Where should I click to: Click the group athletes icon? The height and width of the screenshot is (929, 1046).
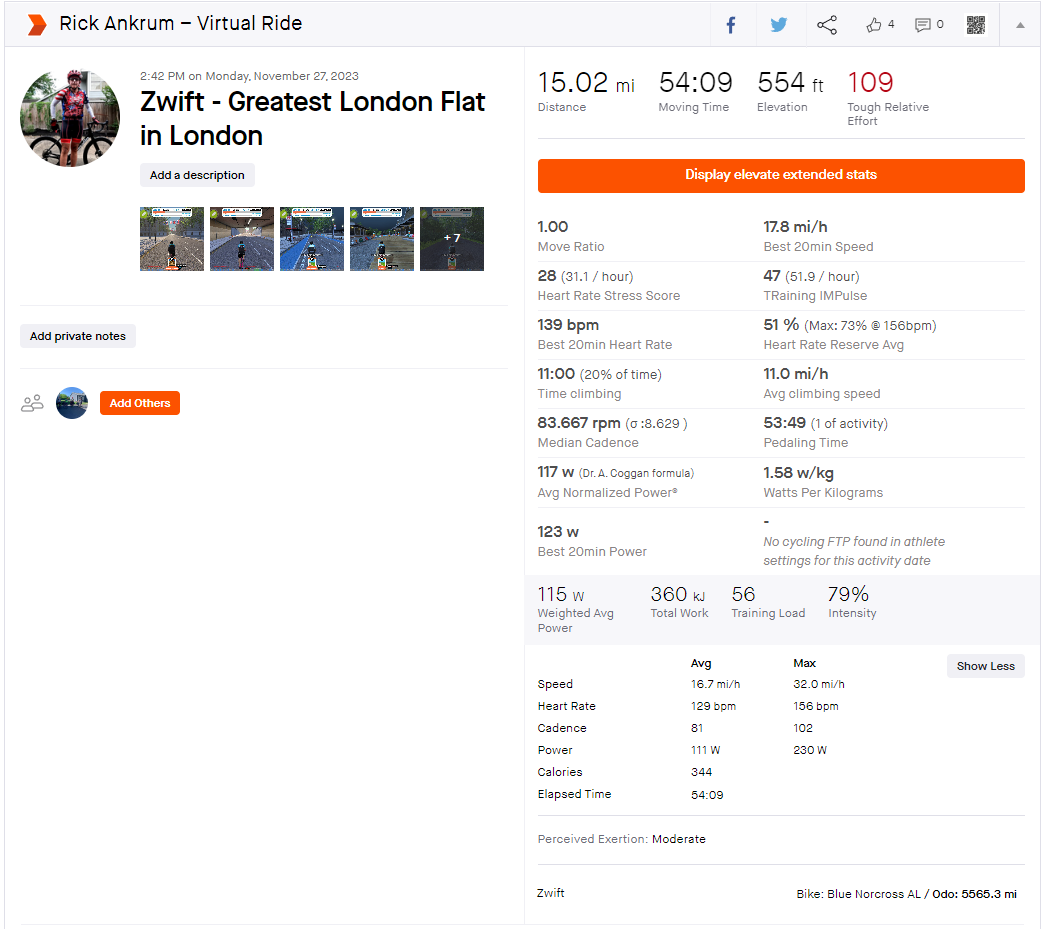pos(32,403)
